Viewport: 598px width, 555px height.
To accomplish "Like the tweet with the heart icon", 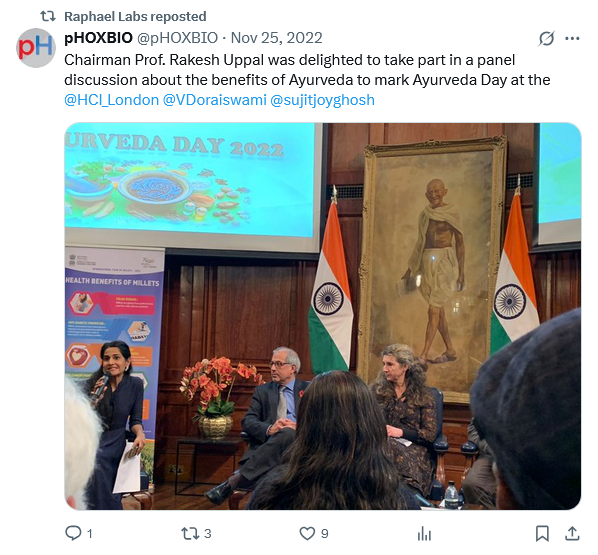I will (x=307, y=533).
